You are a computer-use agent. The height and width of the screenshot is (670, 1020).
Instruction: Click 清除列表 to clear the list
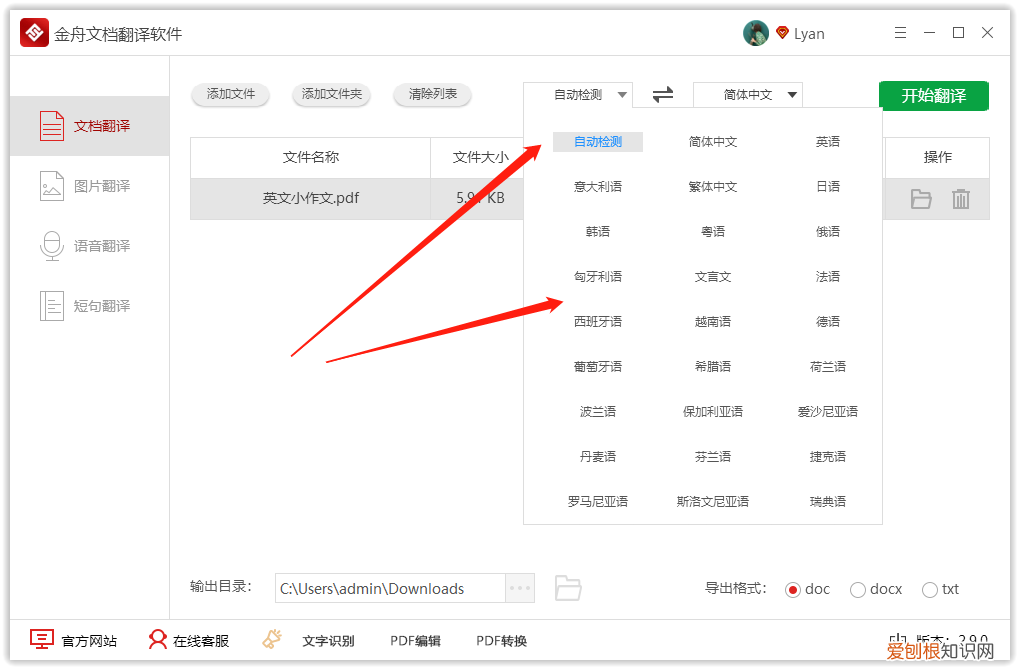432,95
